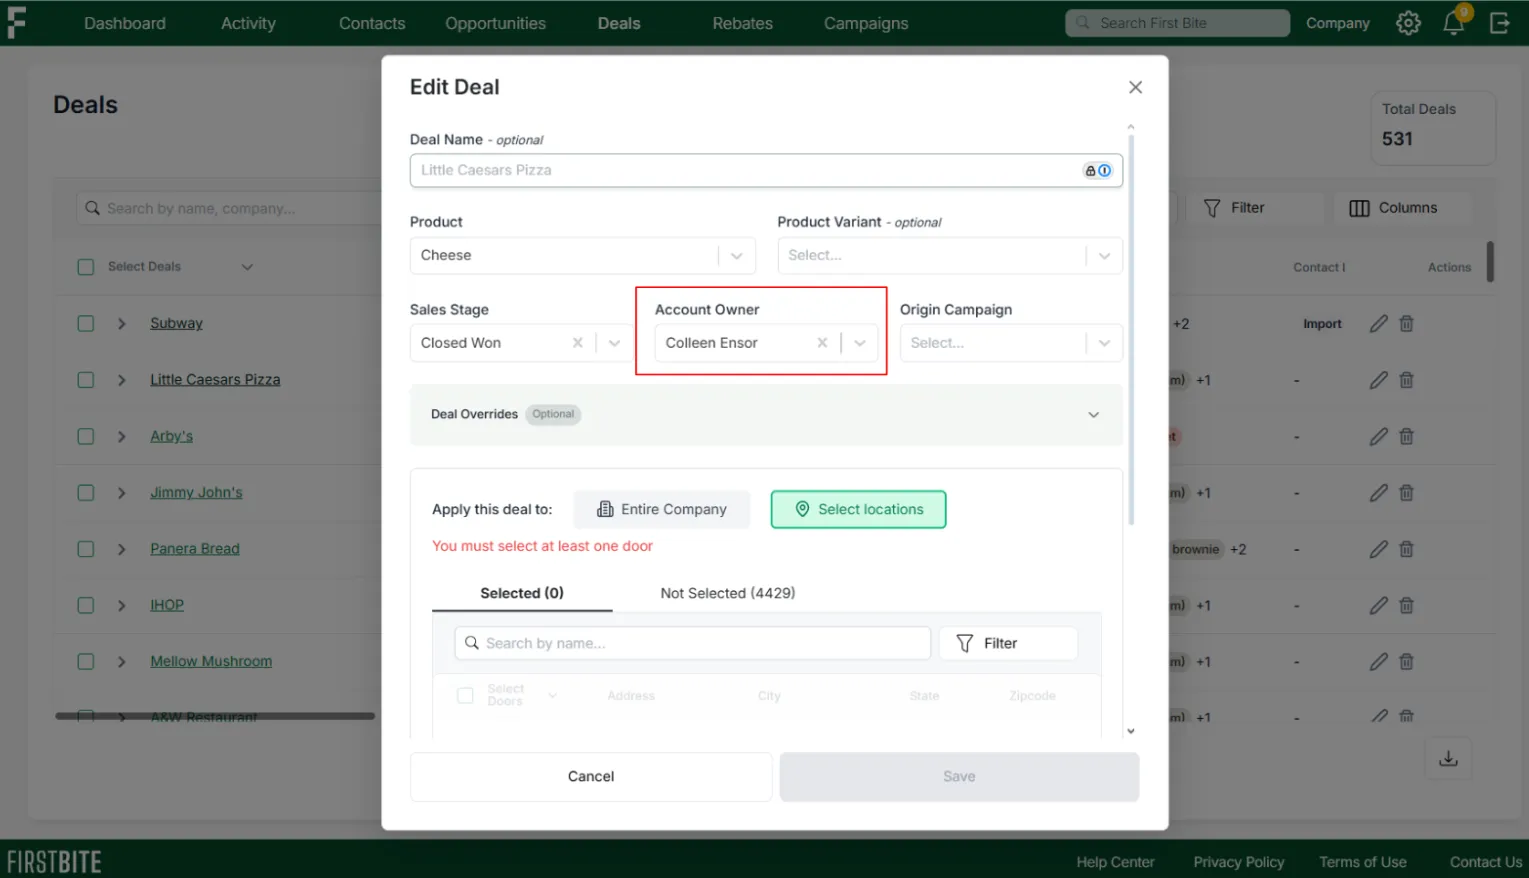The width and height of the screenshot is (1529, 878).
Task: Click the dialog vertical scrollbar
Action: [x=1131, y=330]
